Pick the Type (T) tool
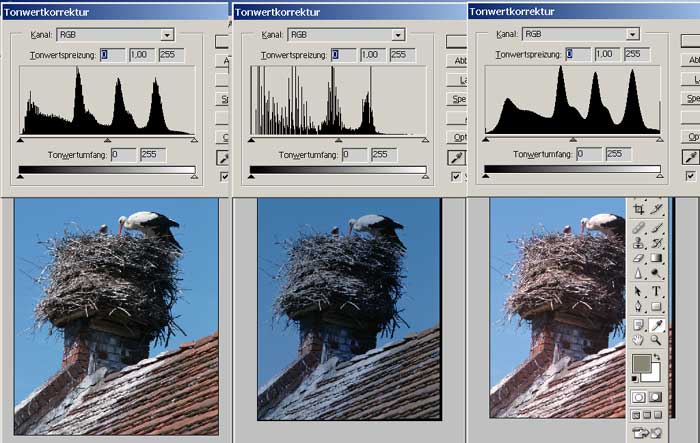The height and width of the screenshot is (443, 700). pyautogui.click(x=657, y=290)
